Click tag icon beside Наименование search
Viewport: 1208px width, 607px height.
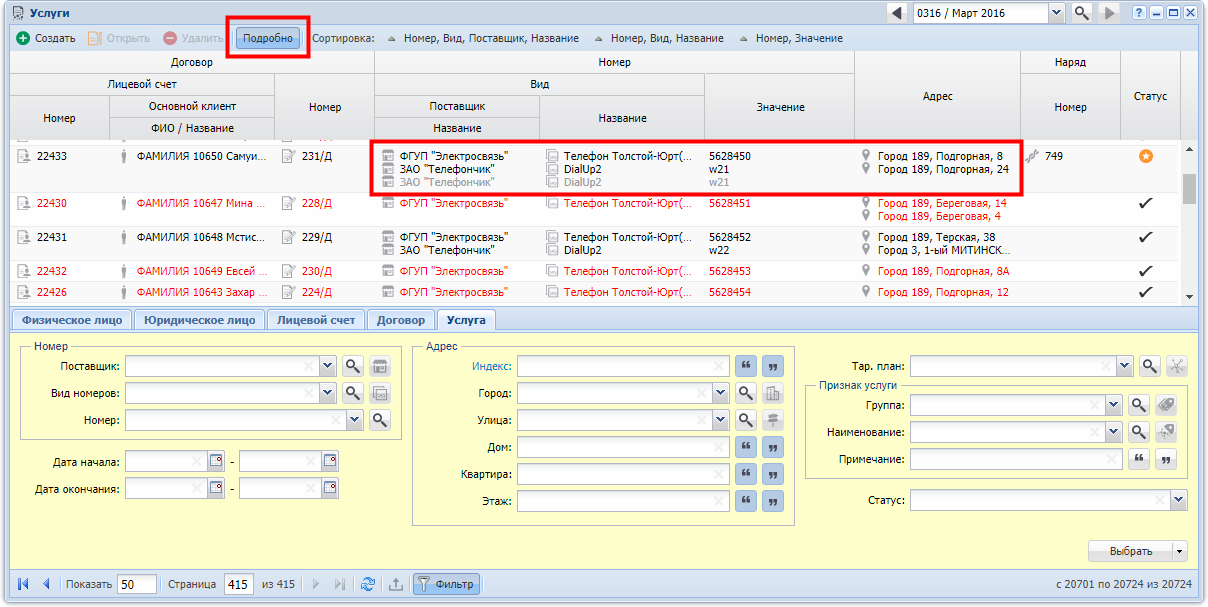click(x=1165, y=432)
